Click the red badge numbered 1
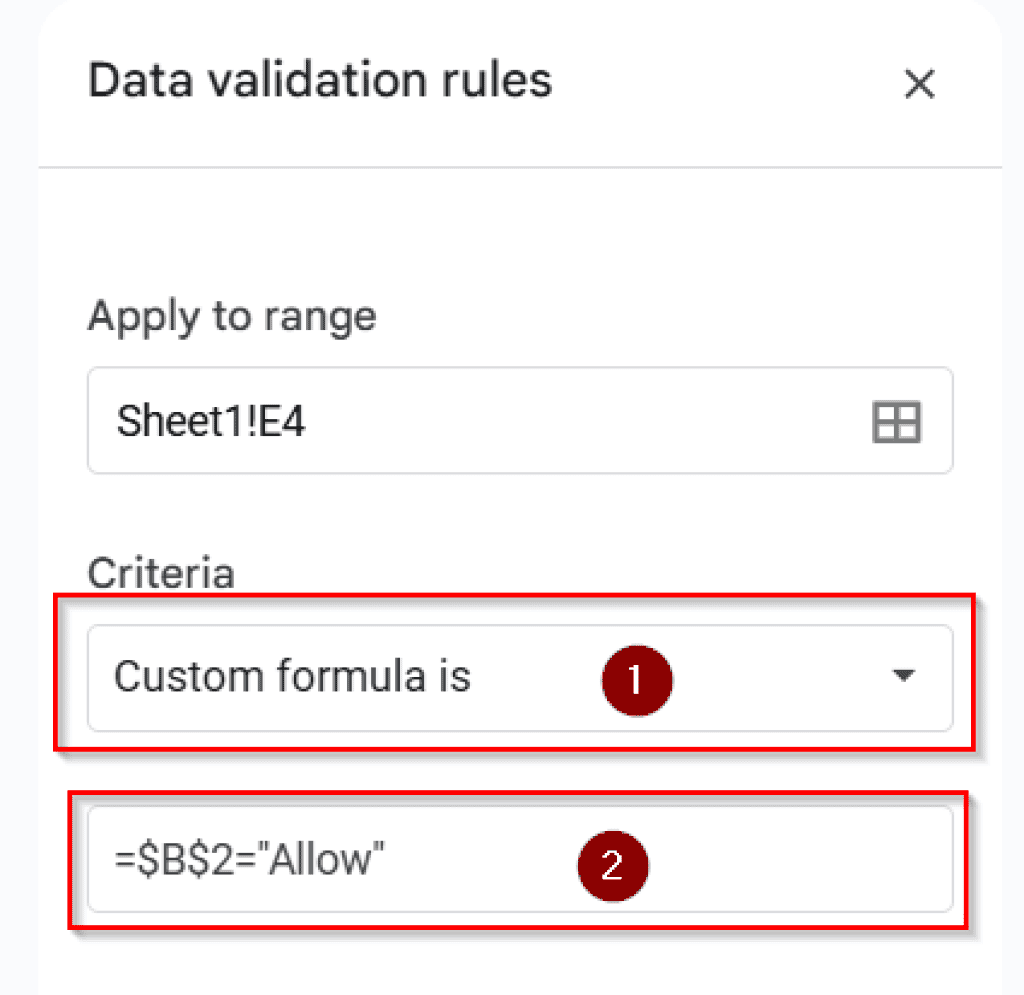The height and width of the screenshot is (995, 1024). point(637,679)
